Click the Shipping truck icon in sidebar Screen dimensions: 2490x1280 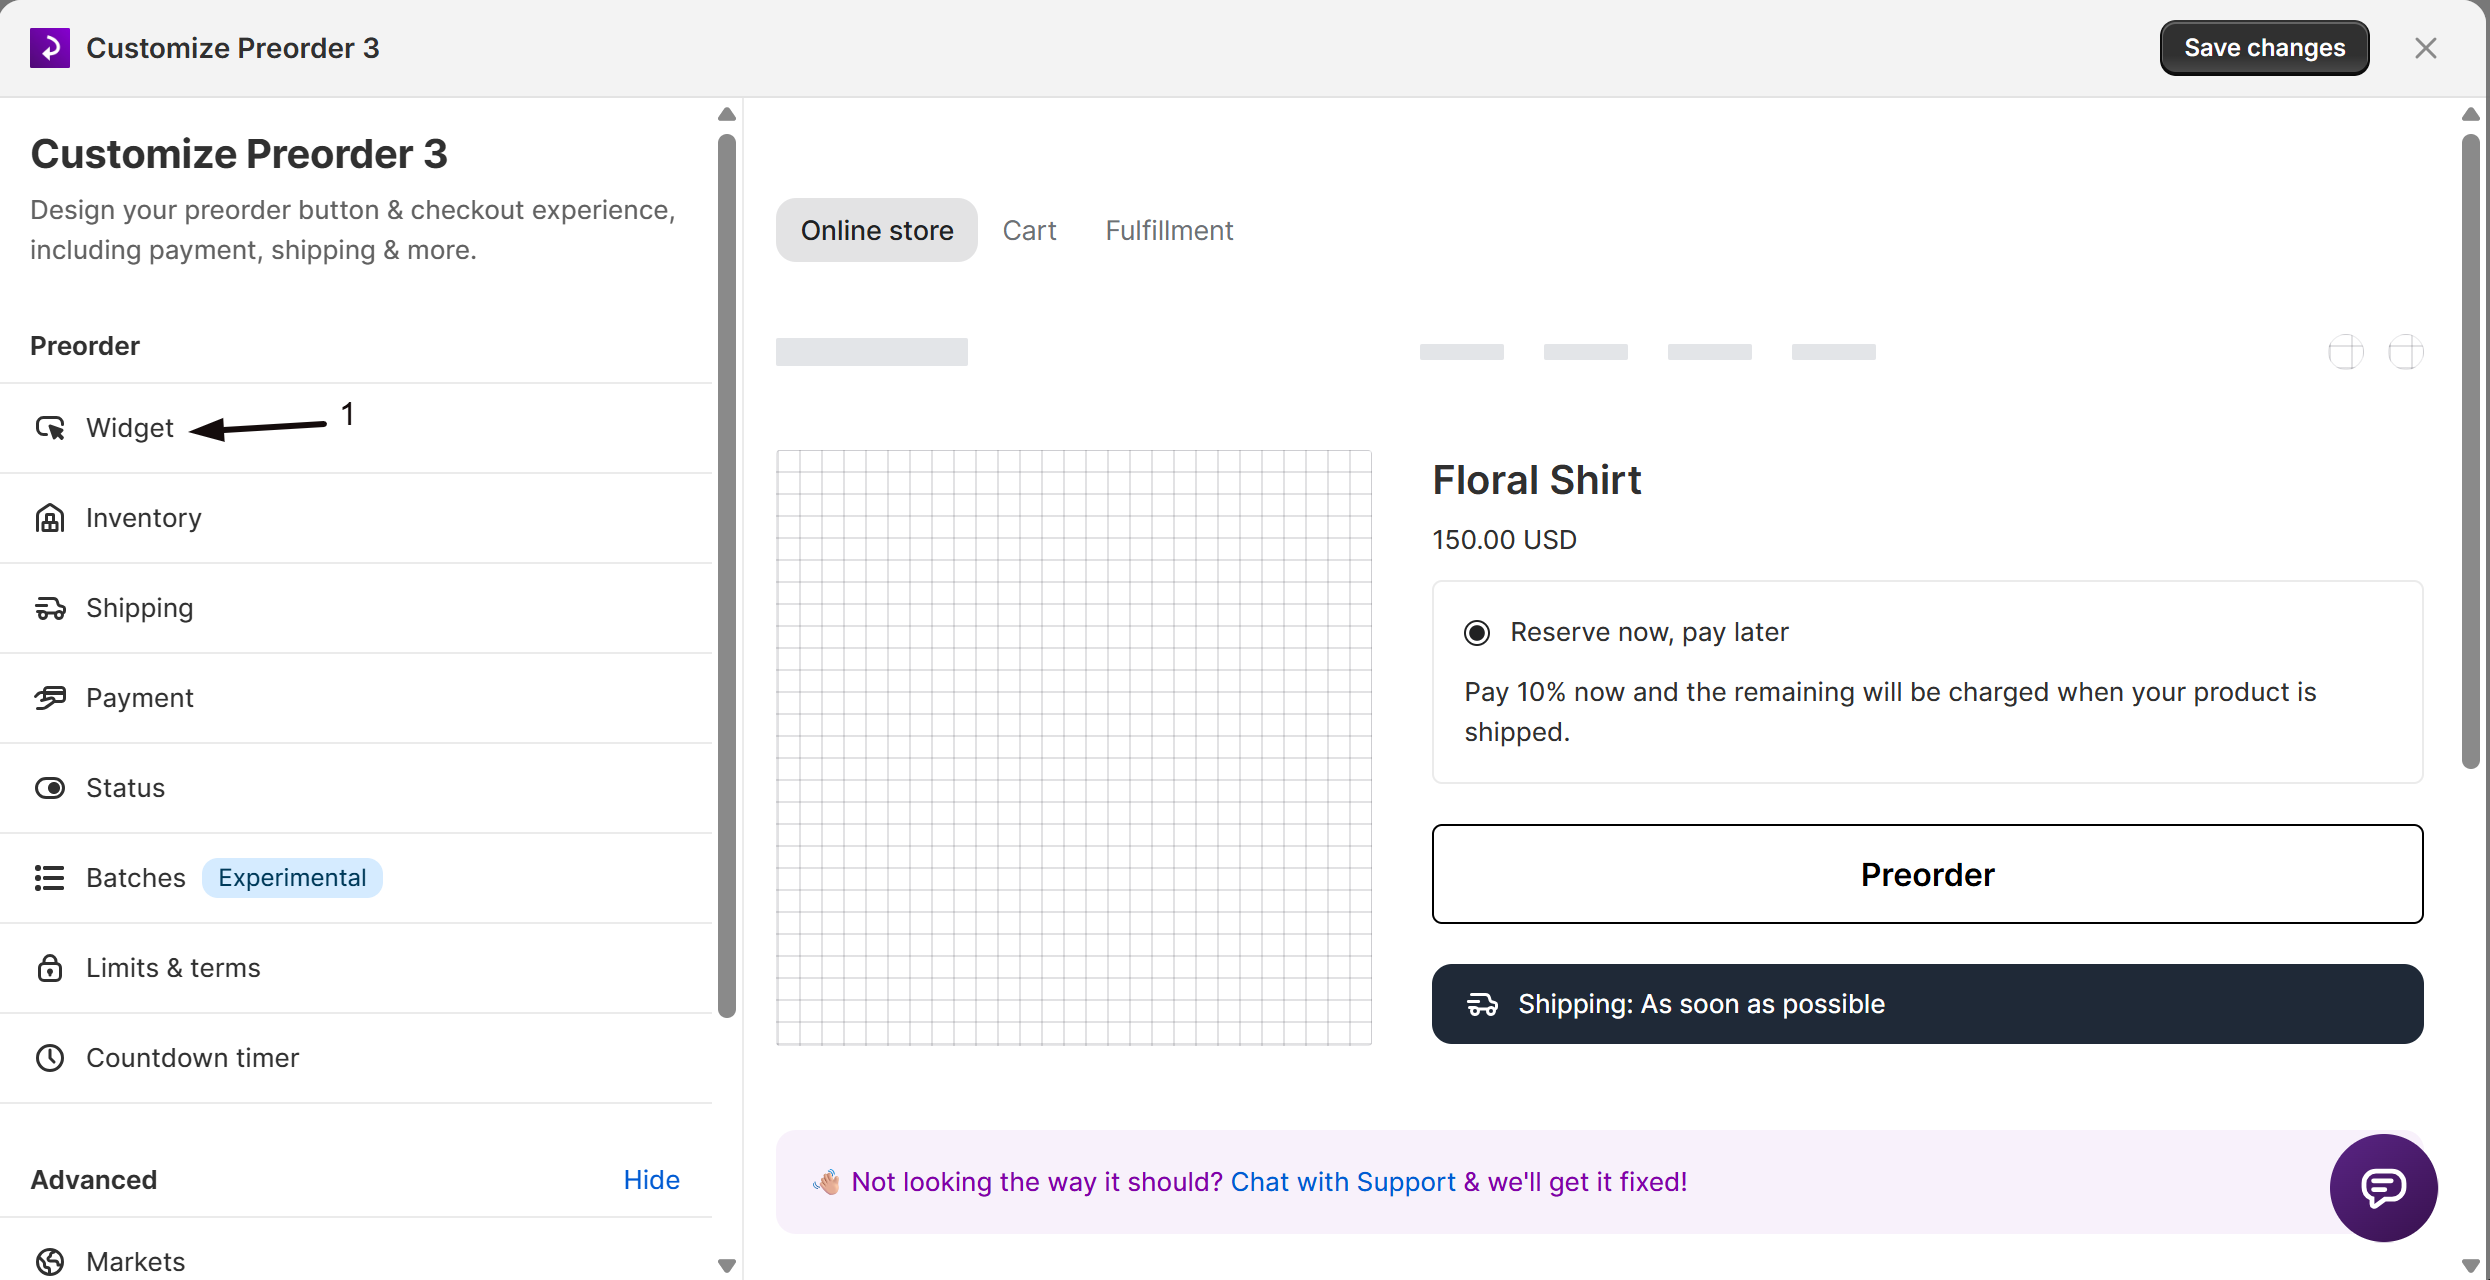click(x=50, y=608)
